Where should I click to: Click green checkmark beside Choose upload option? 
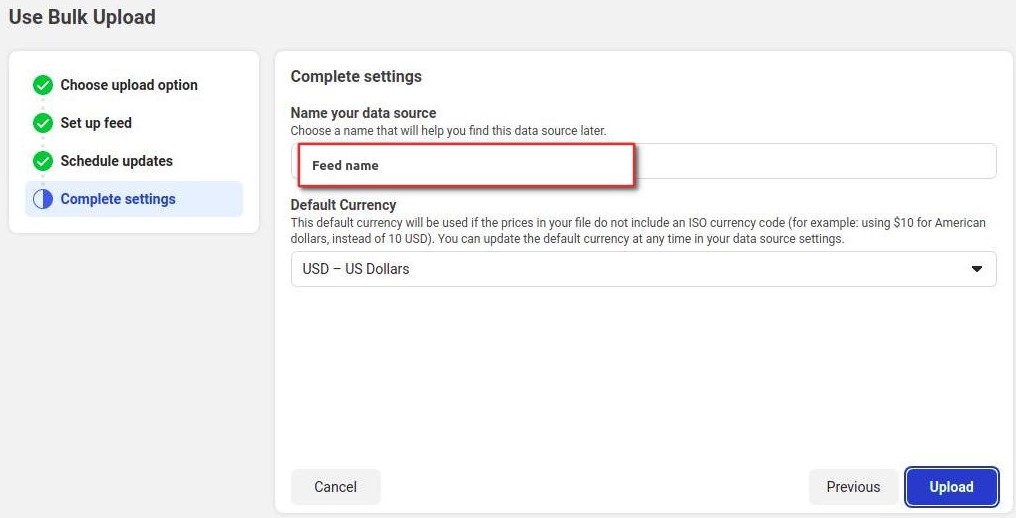click(43, 85)
